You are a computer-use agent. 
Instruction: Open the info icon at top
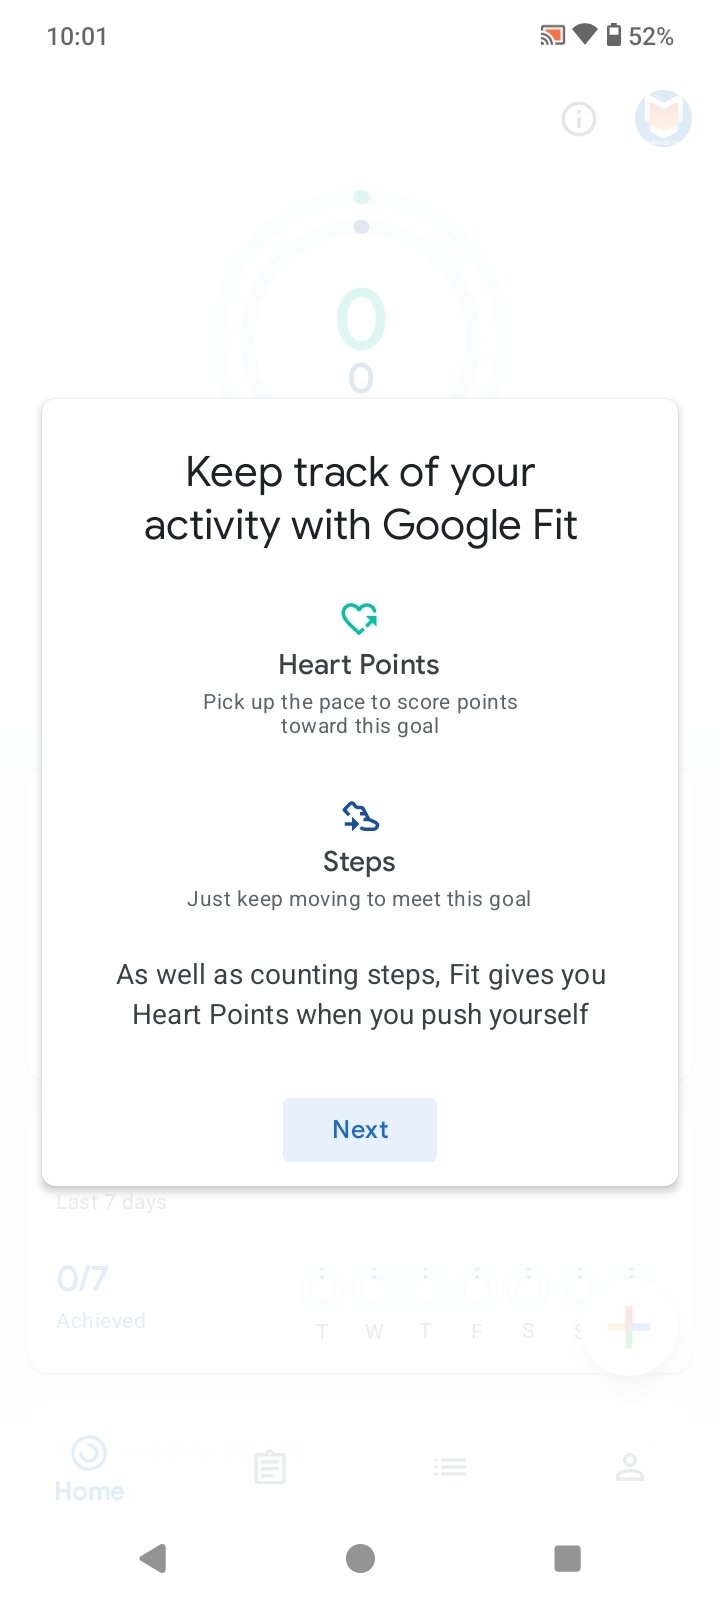(579, 120)
